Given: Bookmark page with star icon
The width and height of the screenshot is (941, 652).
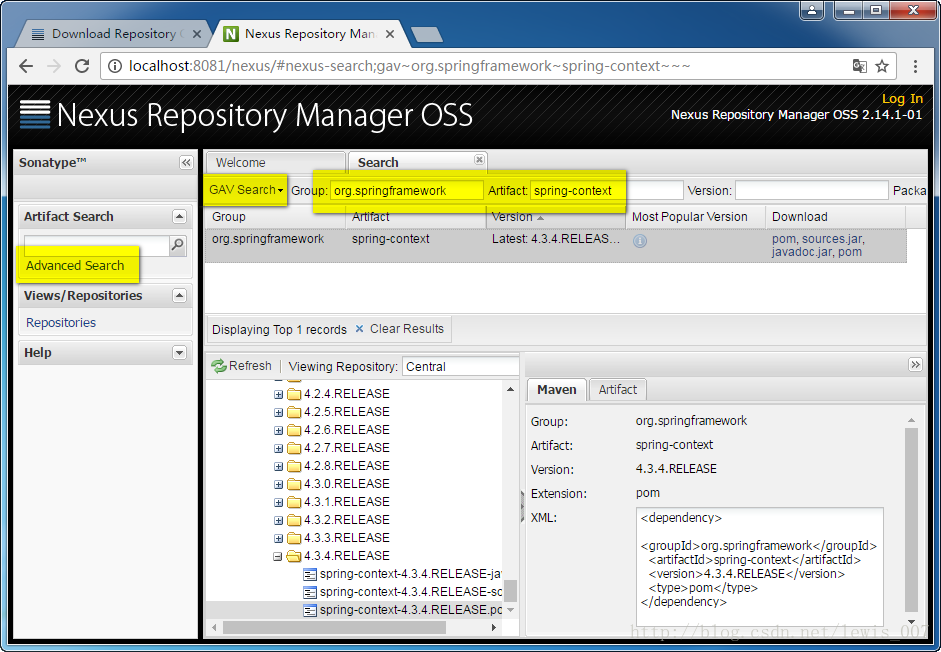Looking at the screenshot, I should pyautogui.click(x=882, y=66).
